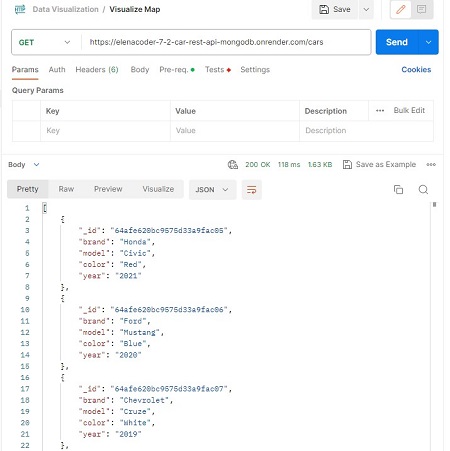The height and width of the screenshot is (451, 450).
Task: Click the "2019" year value
Action: pos(128,434)
